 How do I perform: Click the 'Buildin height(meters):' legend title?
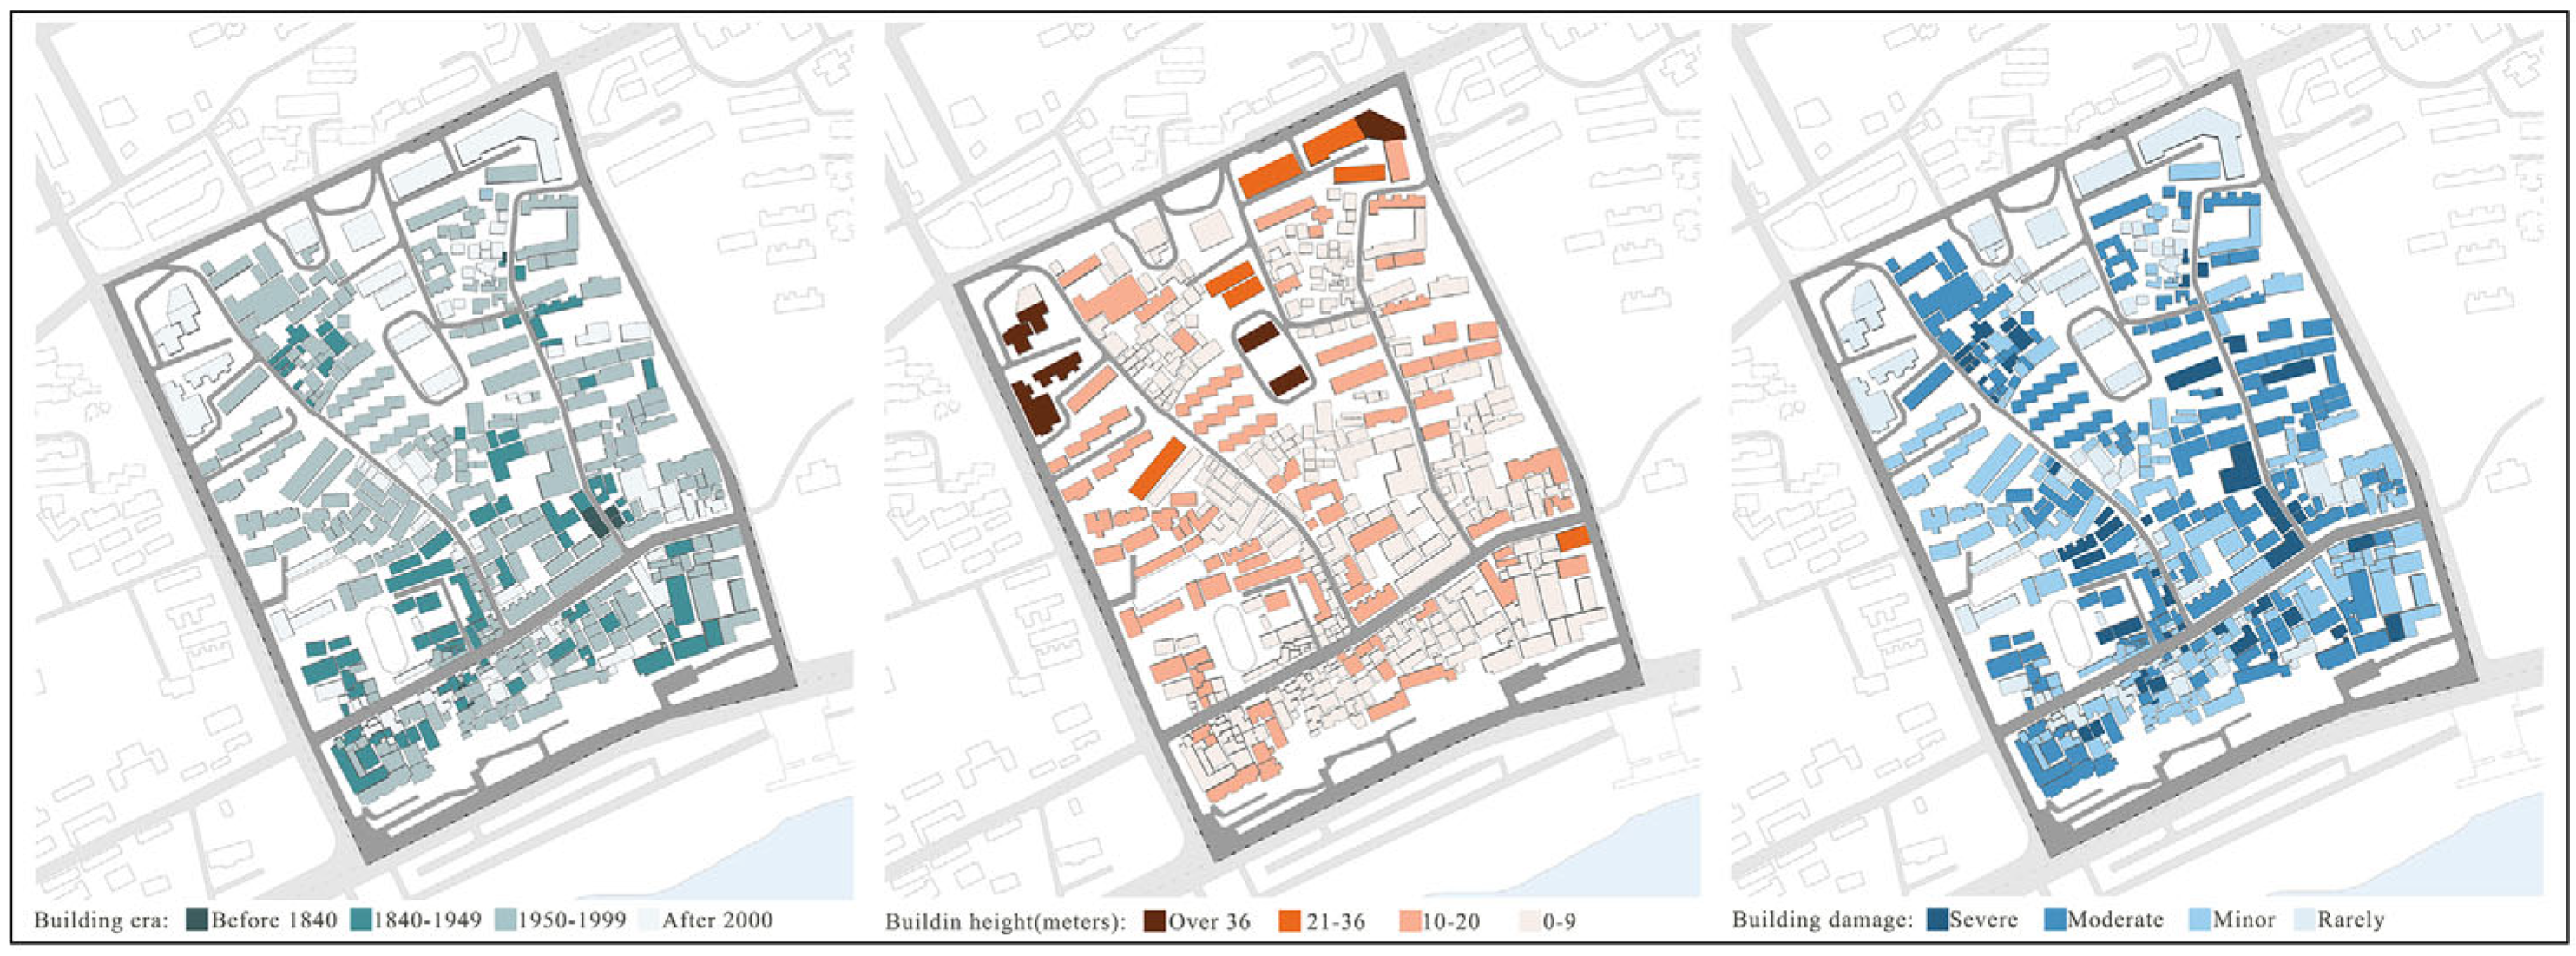(1005, 923)
